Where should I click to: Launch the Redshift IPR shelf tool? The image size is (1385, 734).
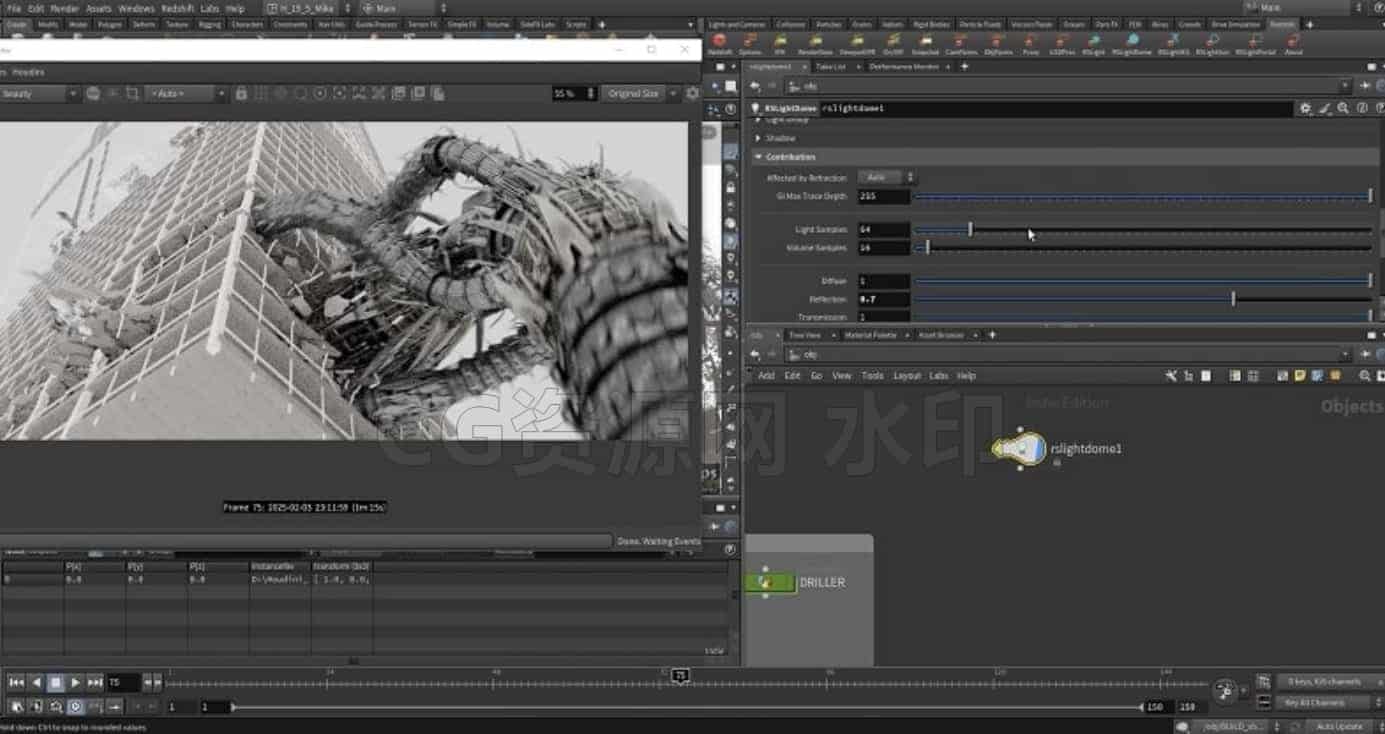pos(780,43)
